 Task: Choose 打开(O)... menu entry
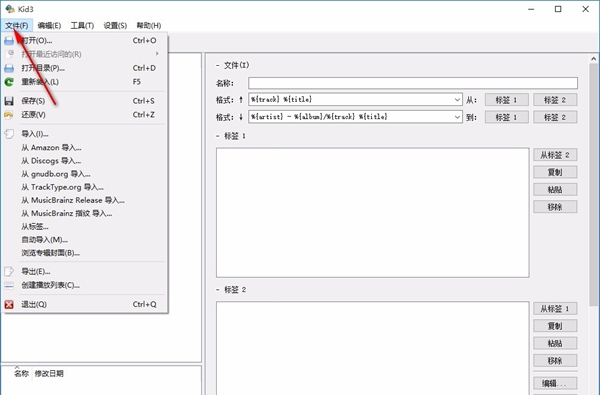pyautogui.click(x=85, y=41)
